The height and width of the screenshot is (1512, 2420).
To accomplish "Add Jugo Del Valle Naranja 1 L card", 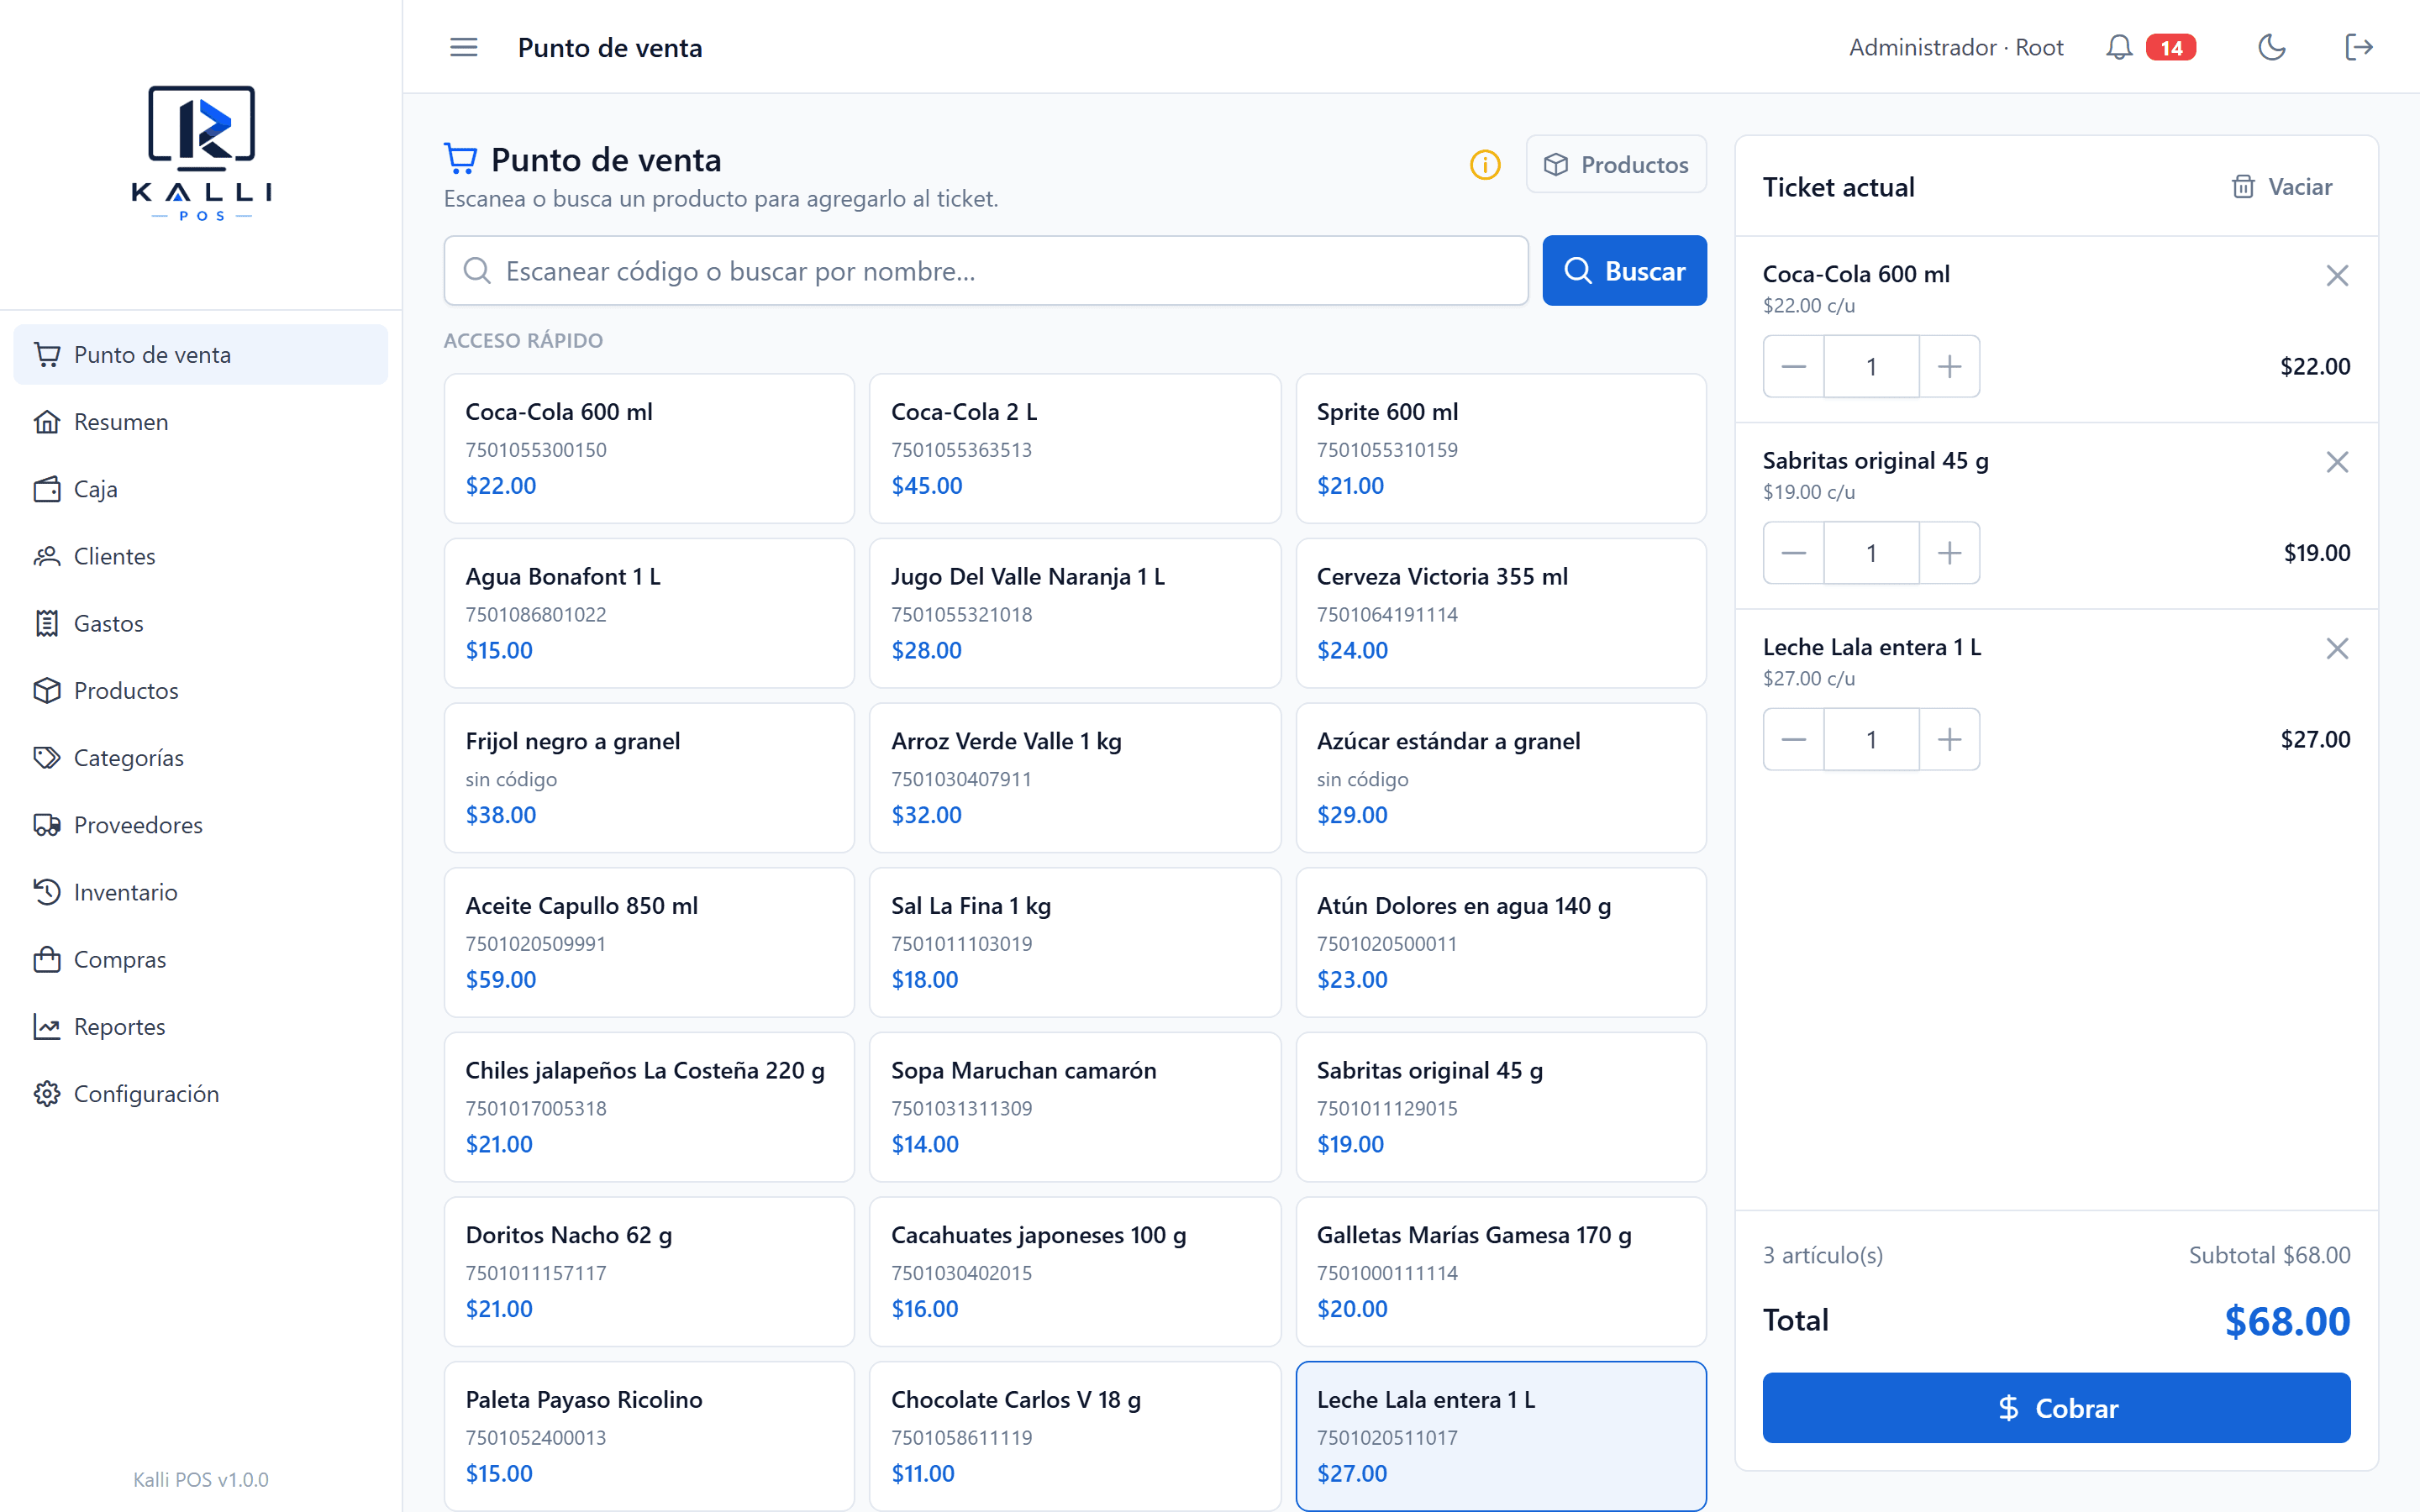I will (1075, 613).
